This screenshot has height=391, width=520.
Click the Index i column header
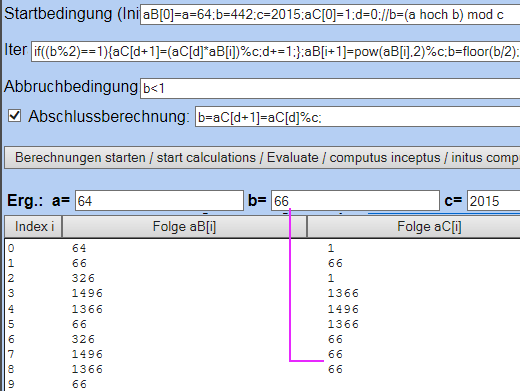click(33, 226)
